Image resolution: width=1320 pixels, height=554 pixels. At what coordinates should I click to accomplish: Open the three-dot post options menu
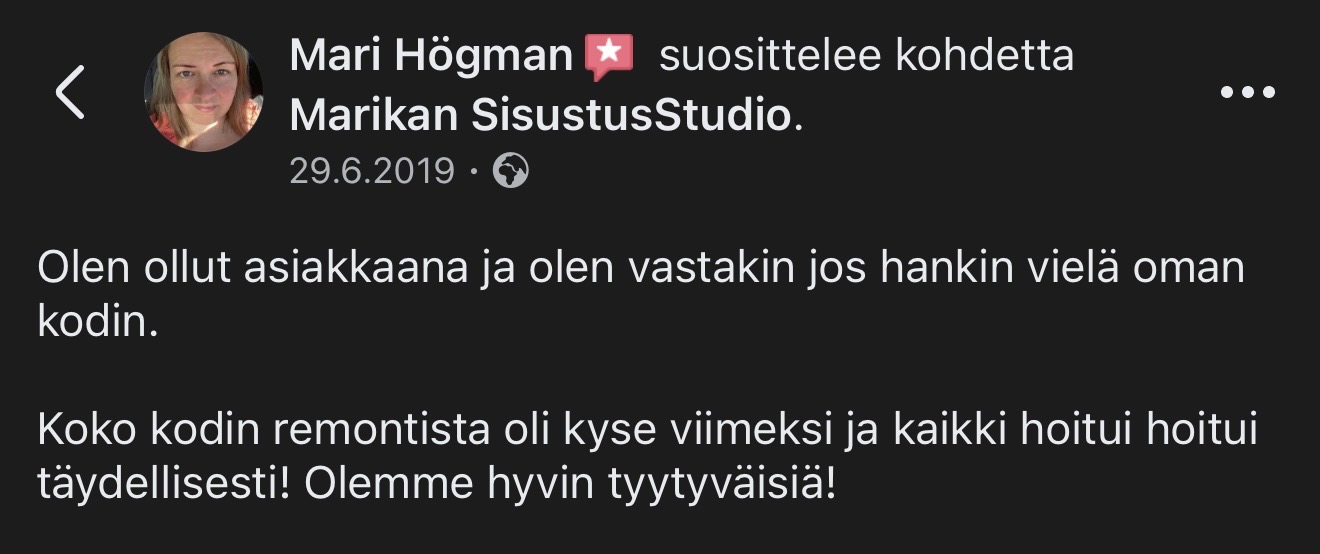coord(1249,93)
